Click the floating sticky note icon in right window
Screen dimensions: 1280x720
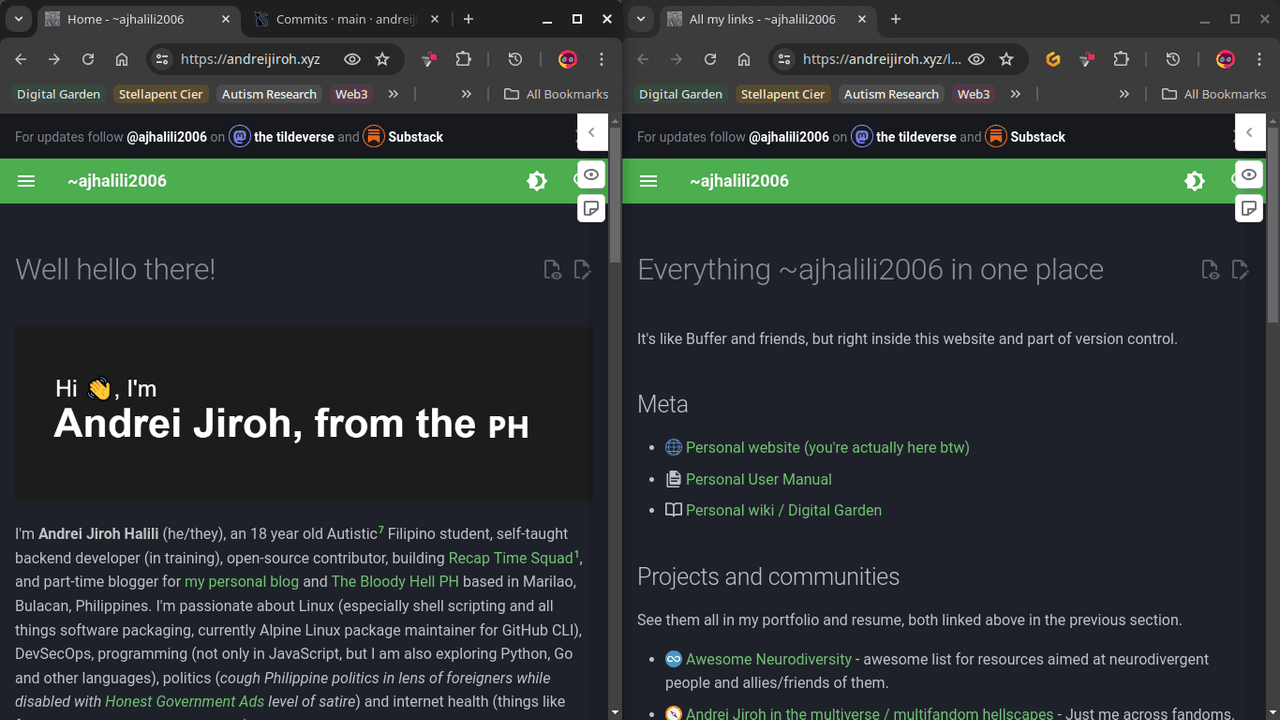point(1249,208)
